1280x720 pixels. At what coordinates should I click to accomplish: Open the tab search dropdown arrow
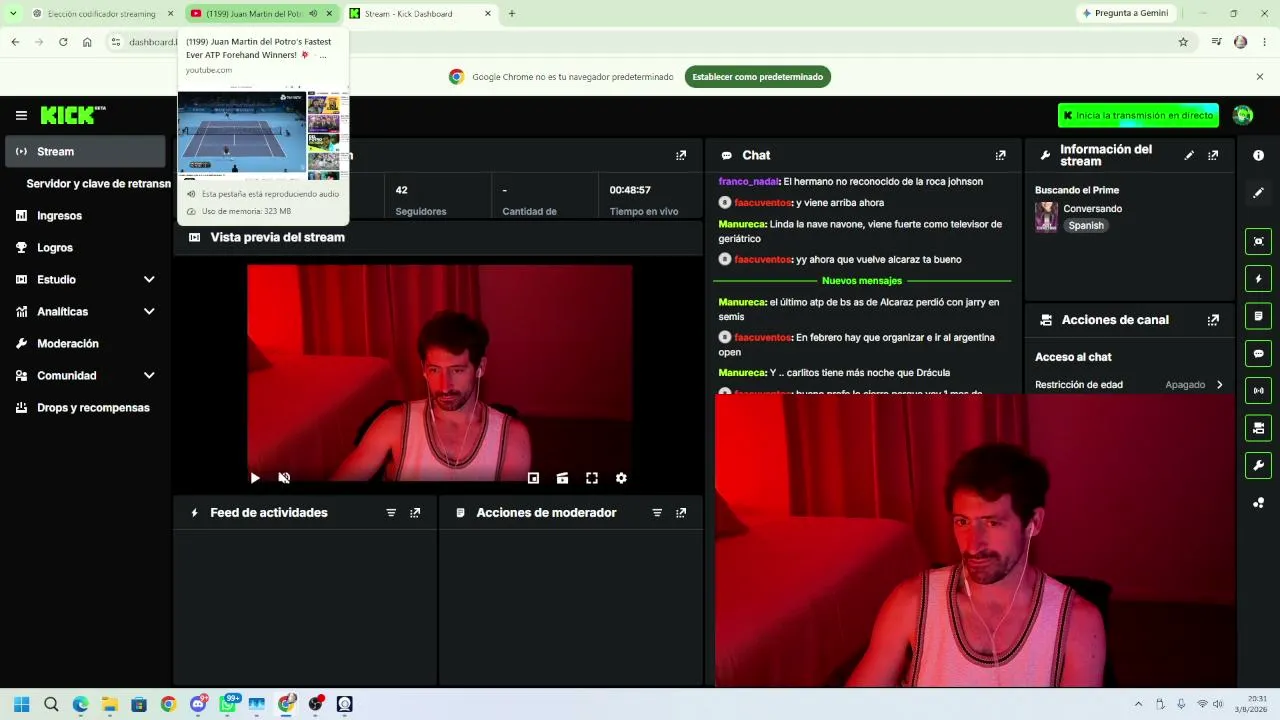coord(13,14)
